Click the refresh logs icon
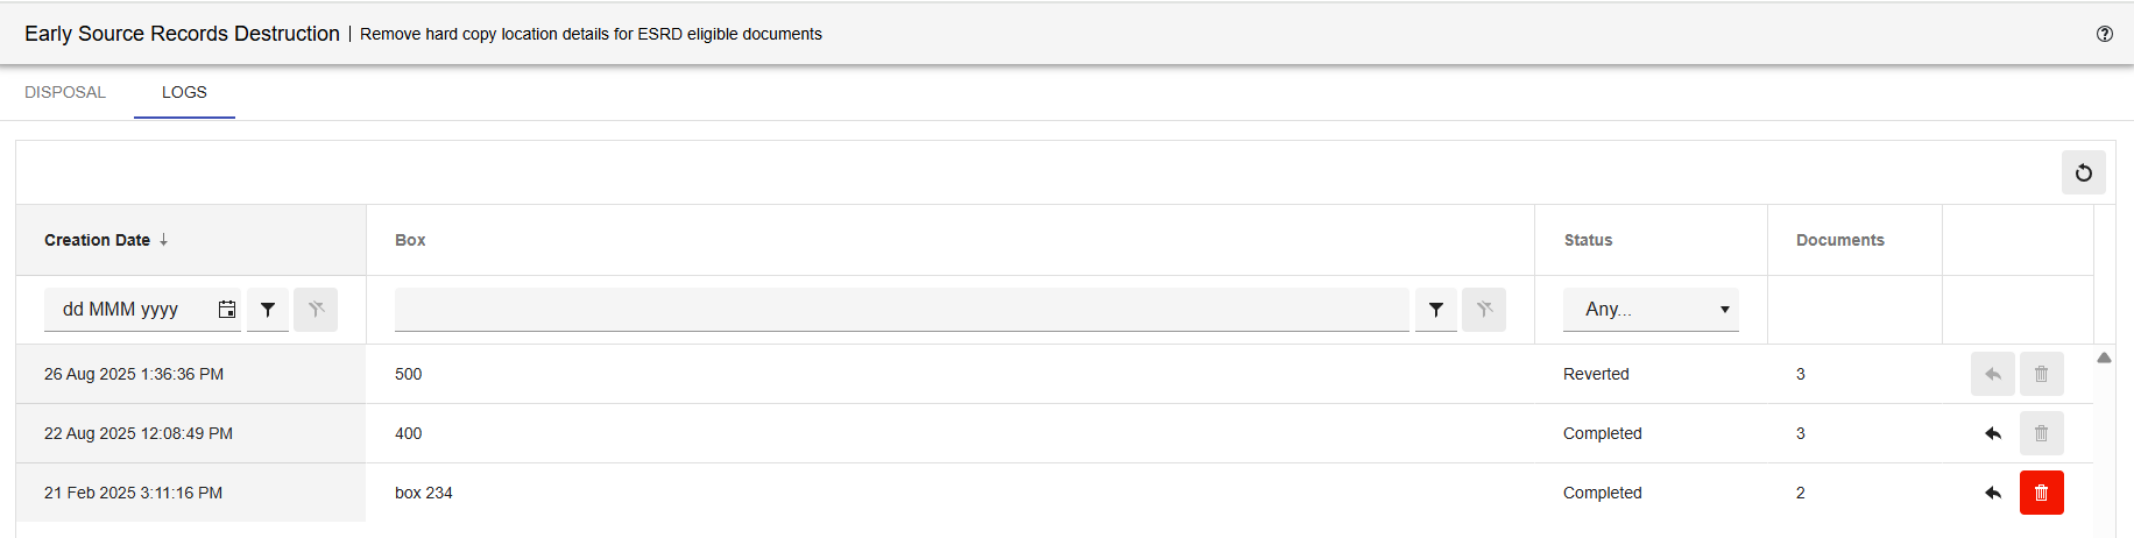Screen dimensions: 2134x538 pos(2083,173)
